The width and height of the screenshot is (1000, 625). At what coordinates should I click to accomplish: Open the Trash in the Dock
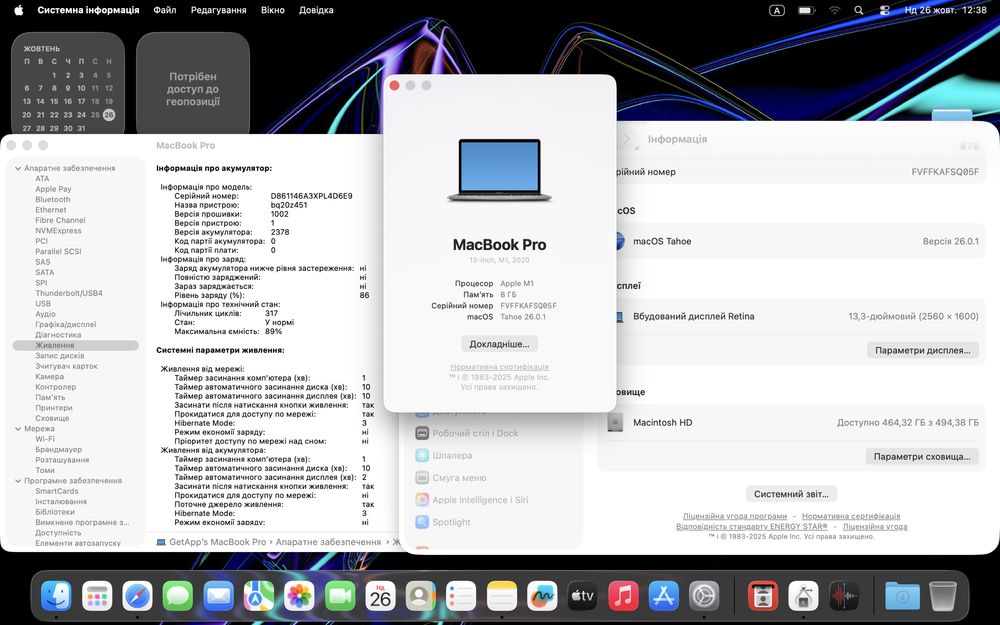click(943, 596)
